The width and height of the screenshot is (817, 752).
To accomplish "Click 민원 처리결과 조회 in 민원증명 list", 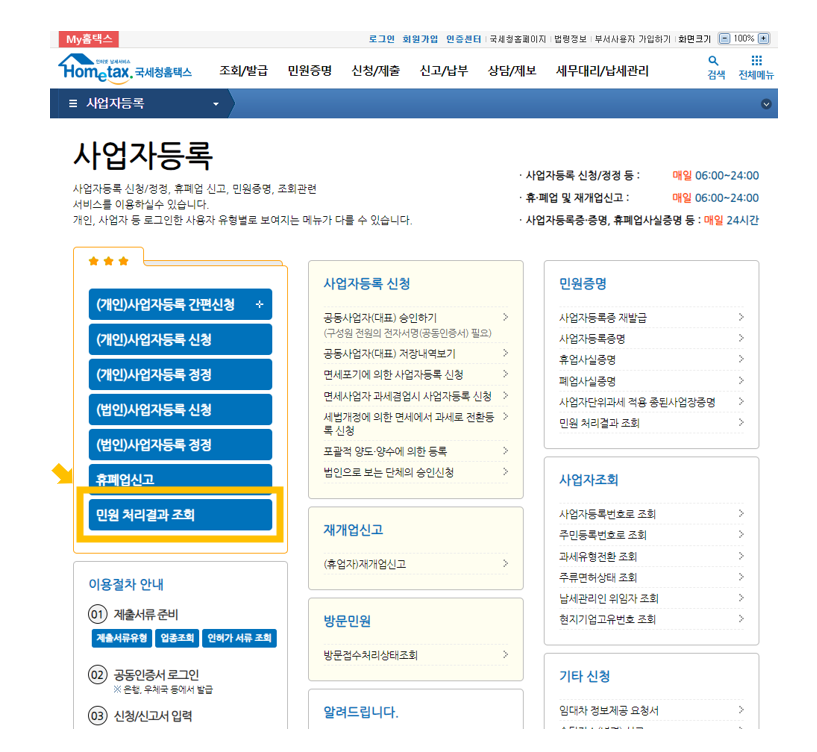I will point(599,423).
